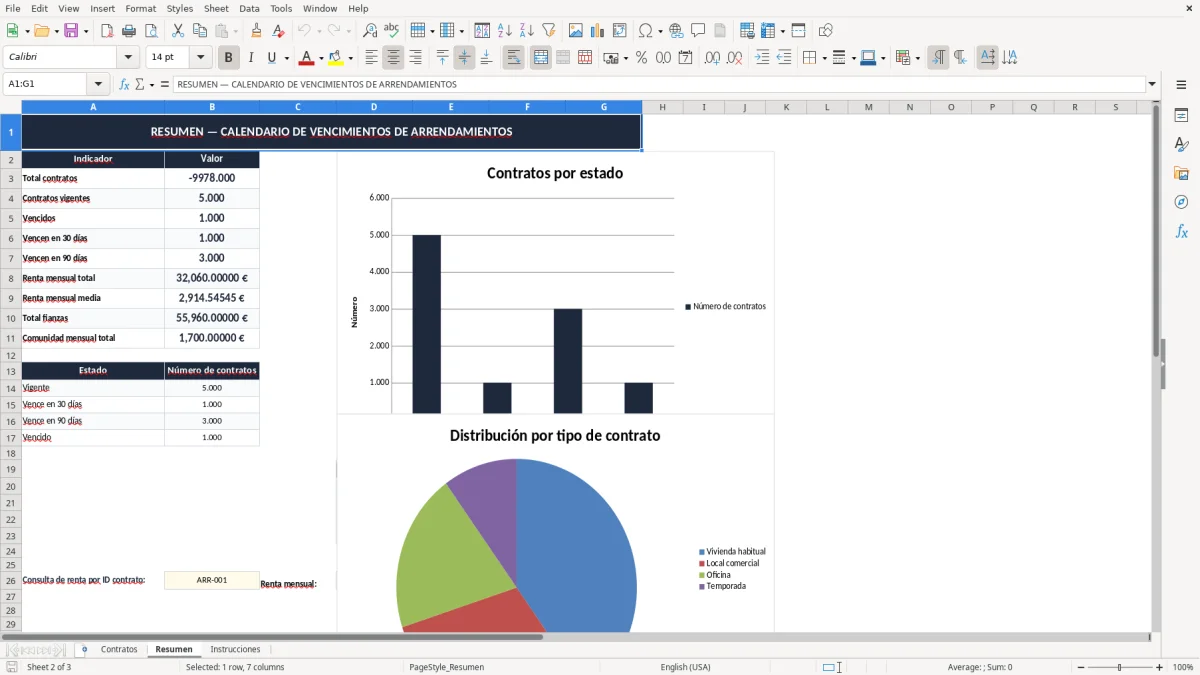Click the Print icon
This screenshot has width=1200, height=675.
pos(129,31)
